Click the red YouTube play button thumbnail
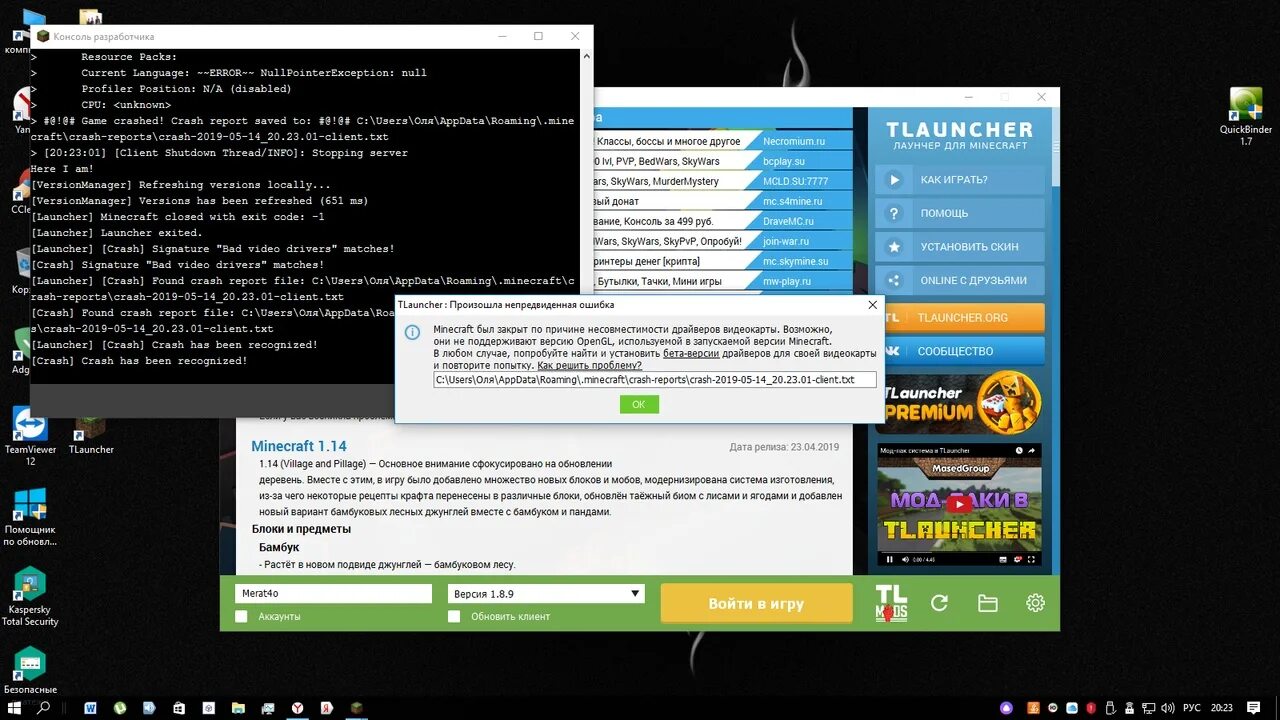Viewport: 1280px width, 720px height. 960,505
